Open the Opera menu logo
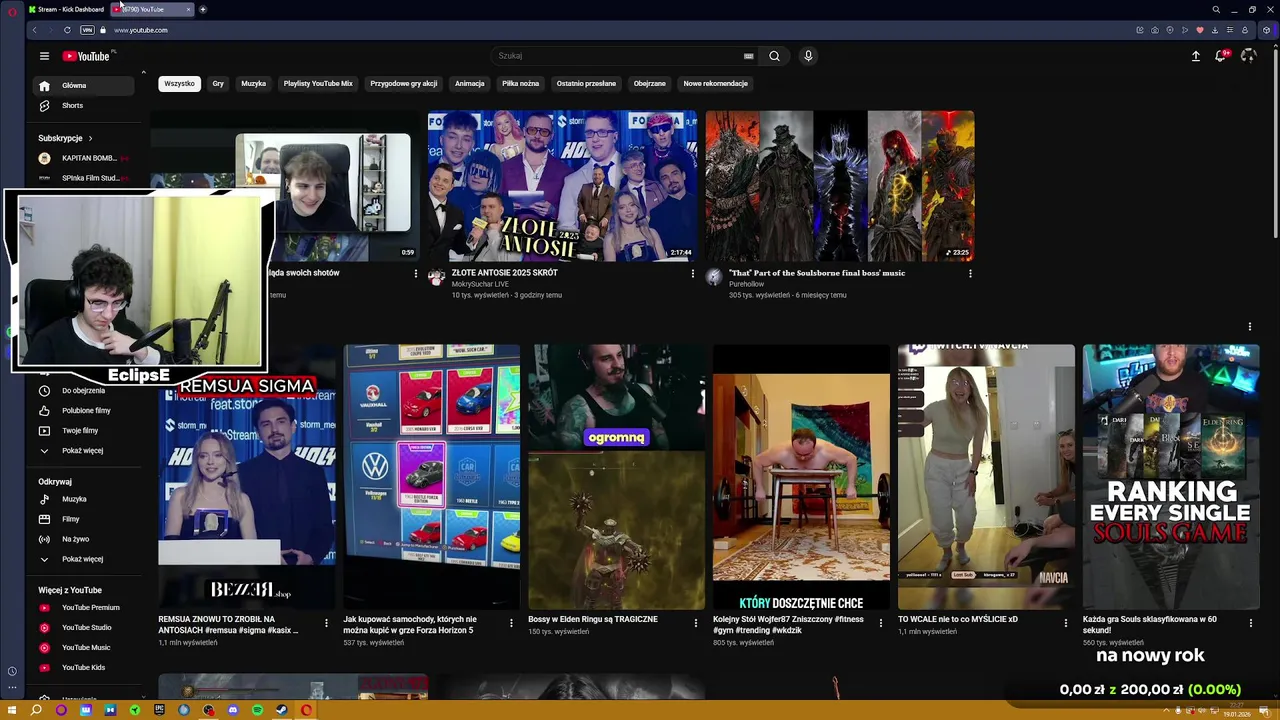Viewport: 1280px width, 720px height. 12,10
